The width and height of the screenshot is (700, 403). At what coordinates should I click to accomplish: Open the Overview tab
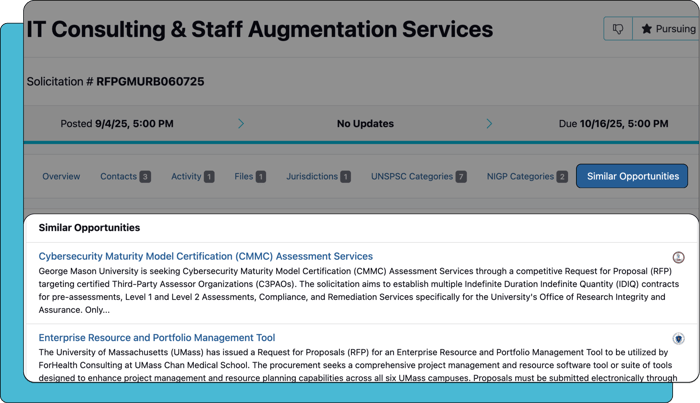61,177
